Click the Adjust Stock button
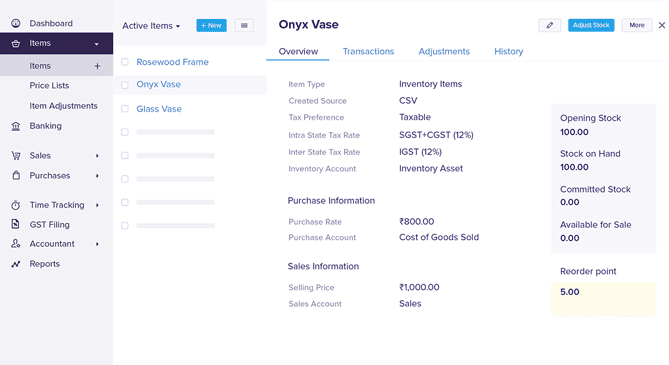This screenshot has height=365, width=669. coord(591,25)
